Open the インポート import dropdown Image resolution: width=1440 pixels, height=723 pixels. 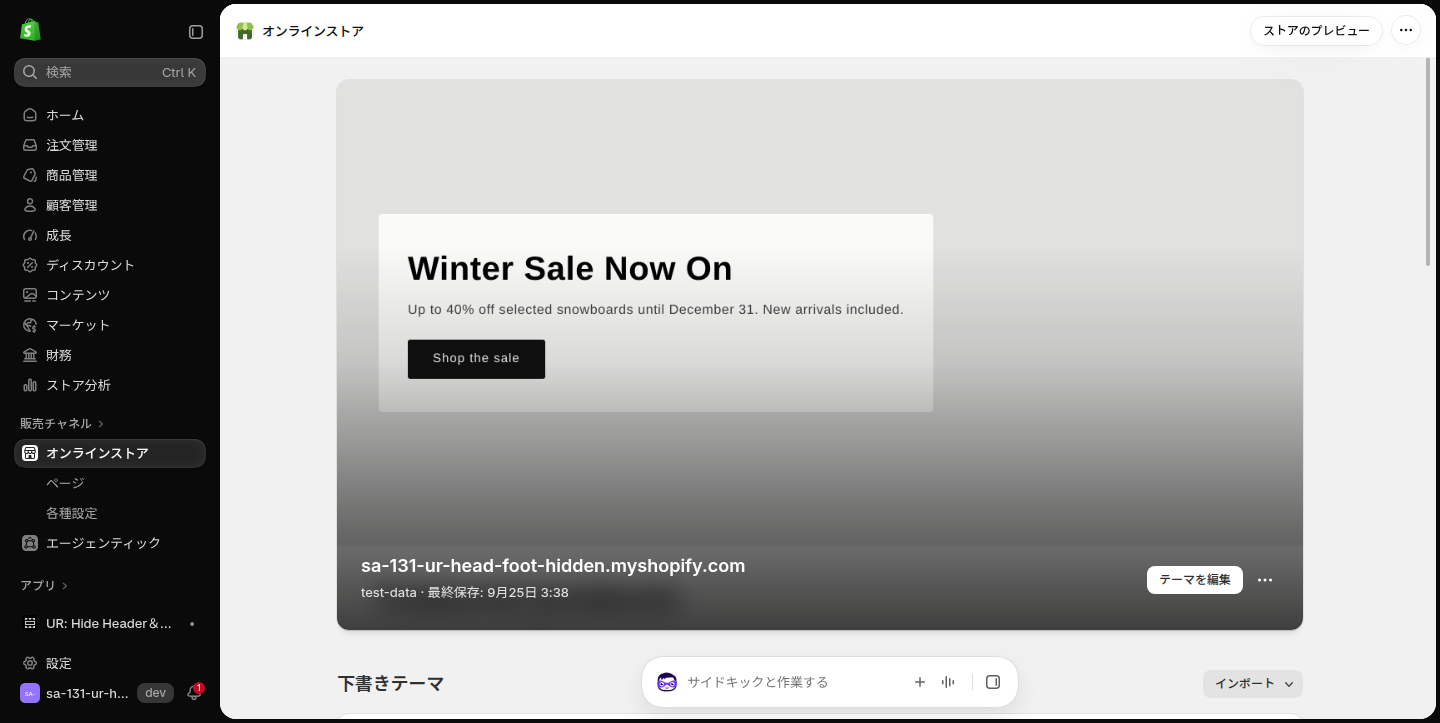click(x=1253, y=684)
